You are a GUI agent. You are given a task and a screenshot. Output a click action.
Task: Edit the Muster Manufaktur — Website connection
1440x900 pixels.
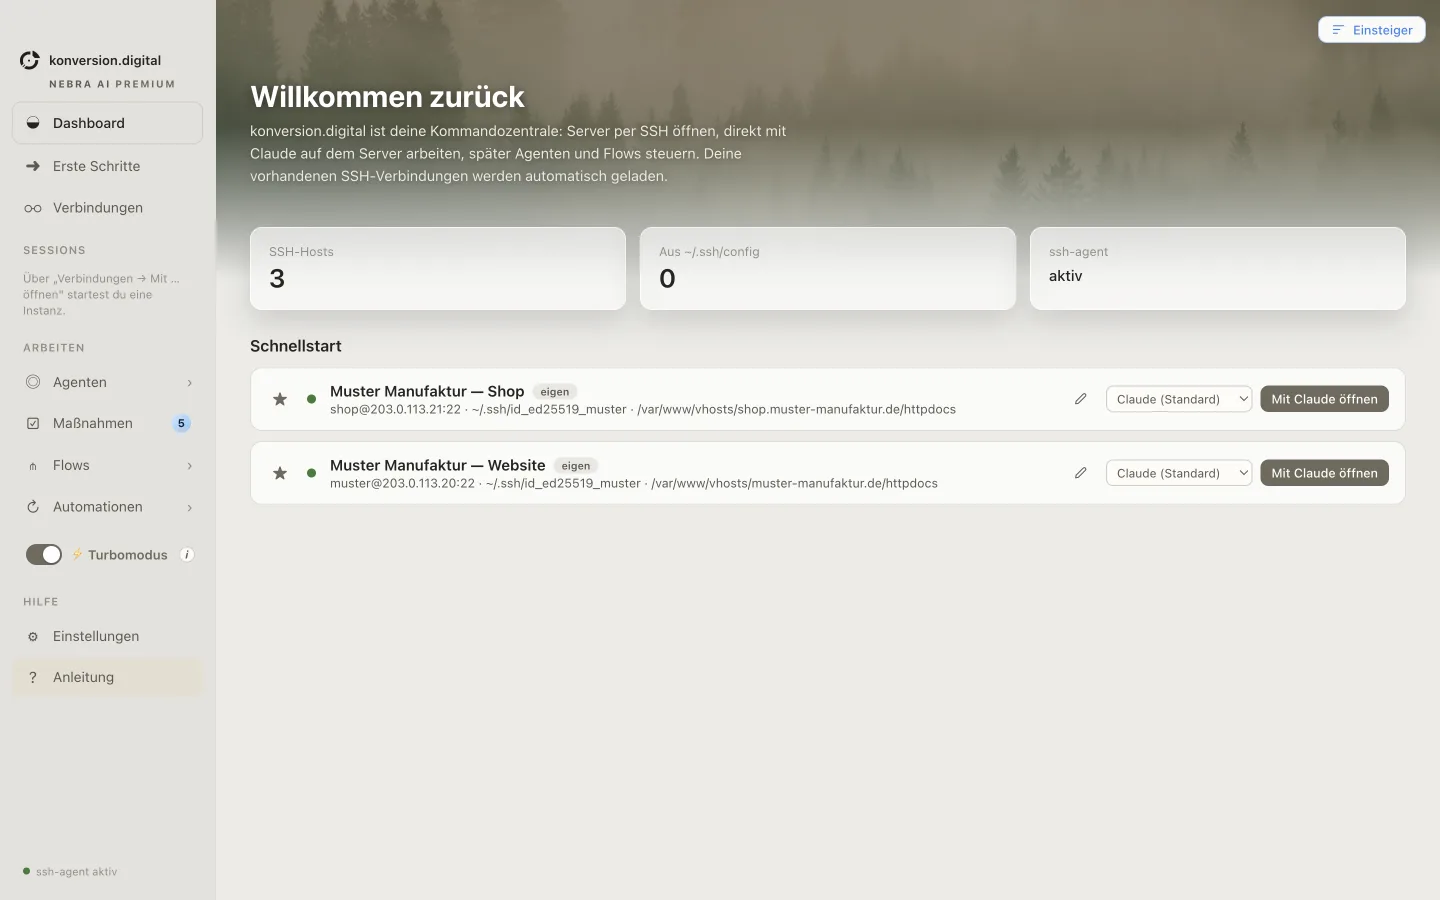pyautogui.click(x=1081, y=473)
